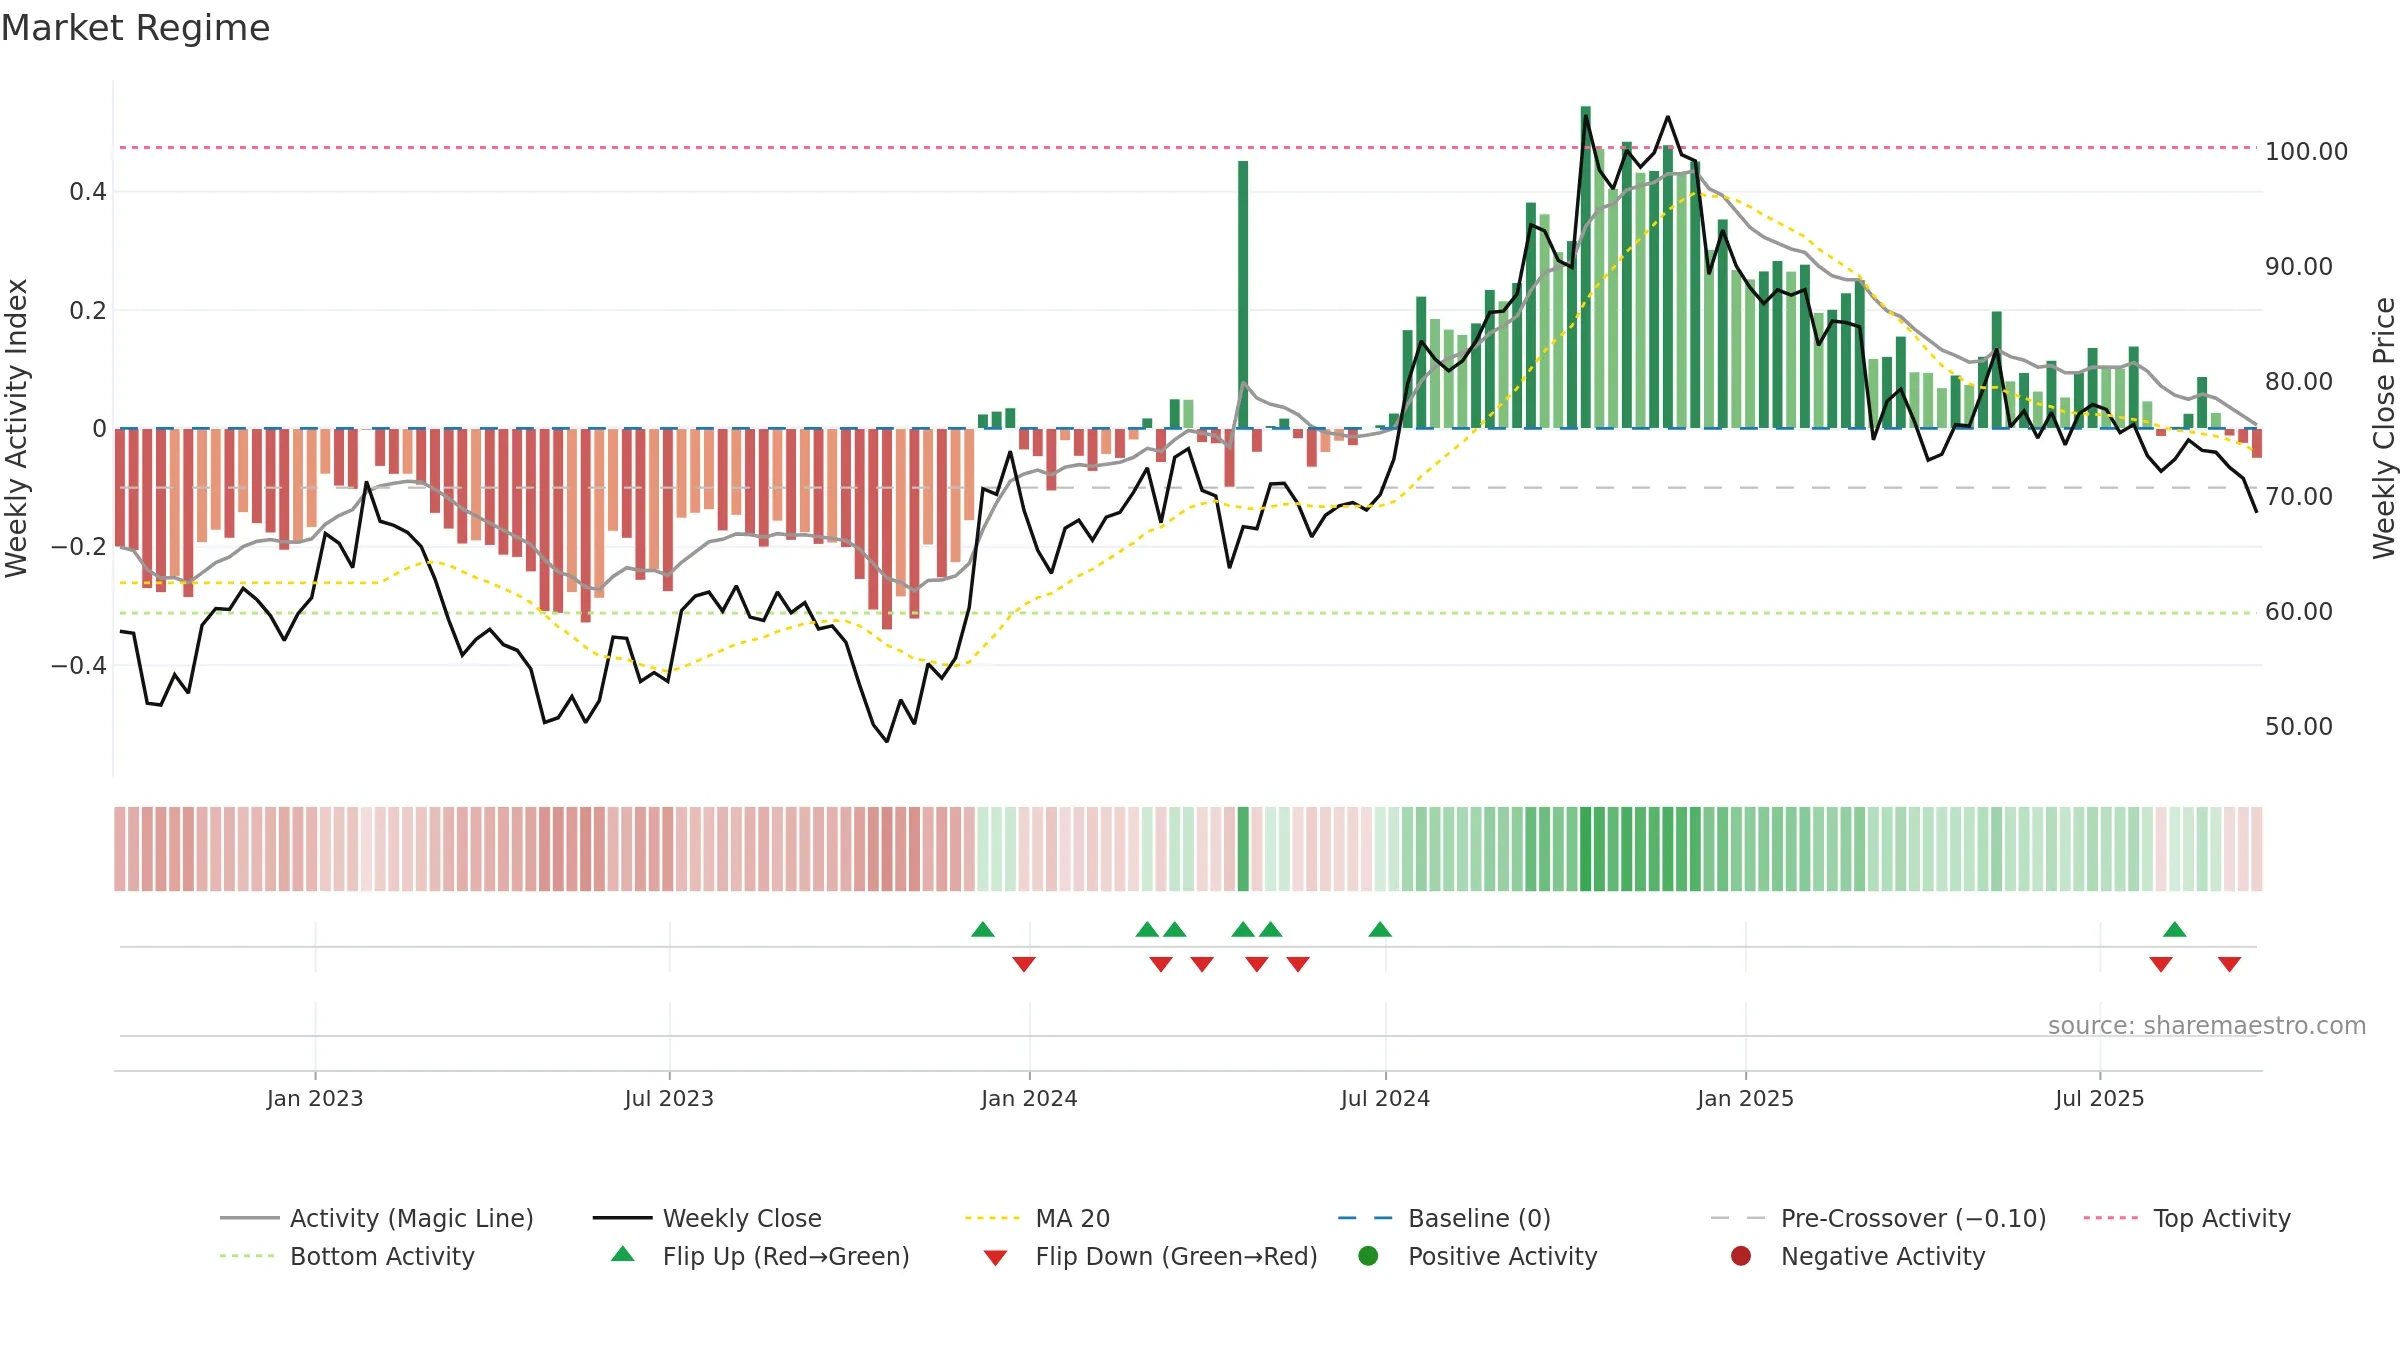
Task: Click the Market Regime chart title
Action: click(x=135, y=28)
